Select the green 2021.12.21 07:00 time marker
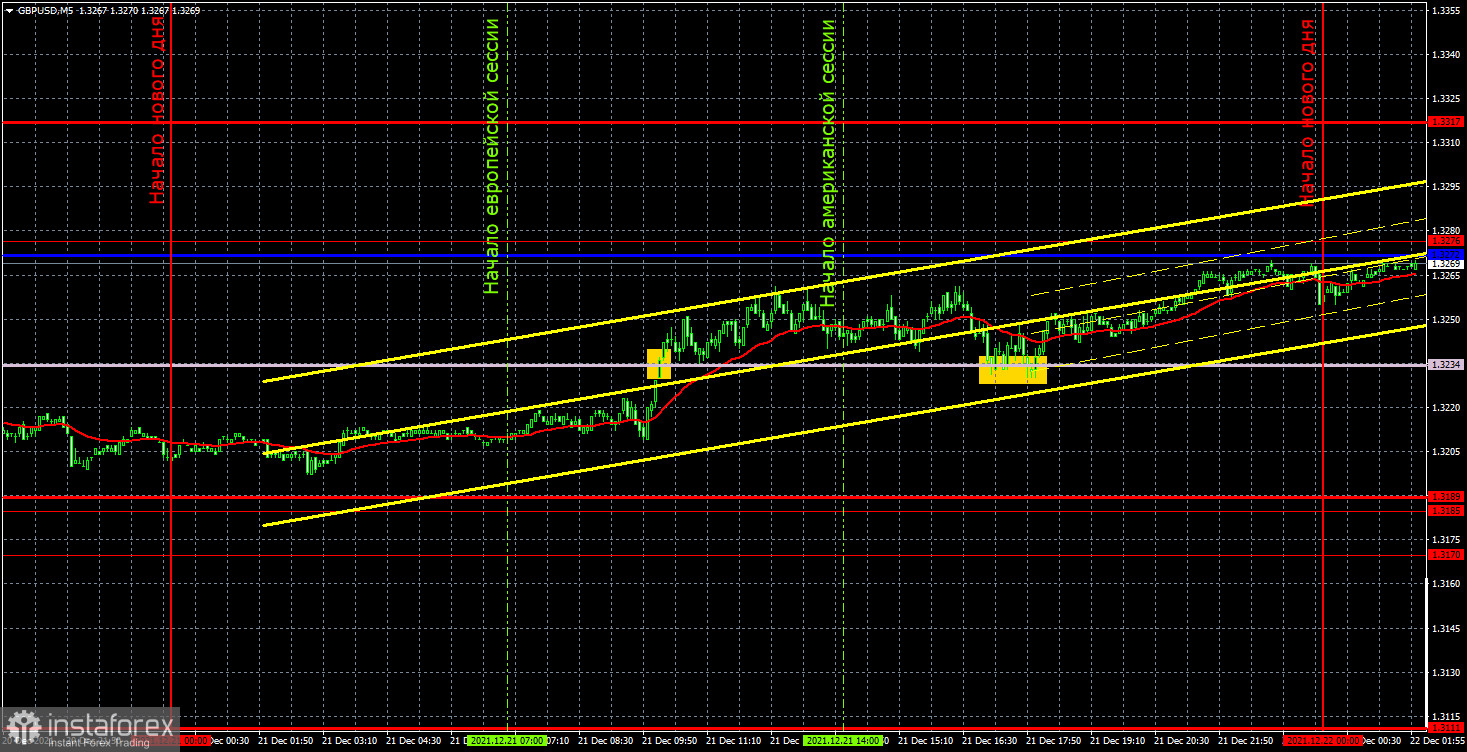The image size is (1467, 752). (508, 741)
